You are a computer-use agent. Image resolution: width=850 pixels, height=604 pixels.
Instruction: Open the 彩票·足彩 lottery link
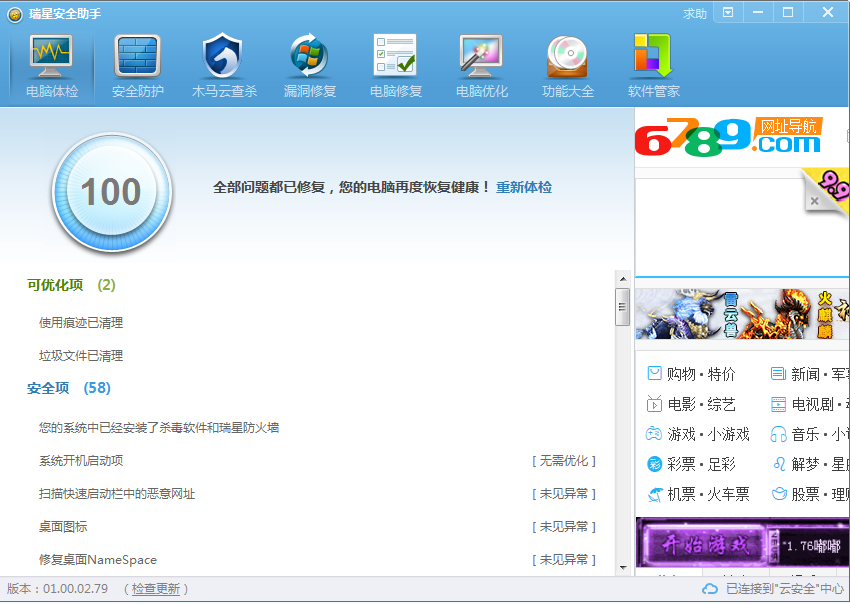point(701,465)
